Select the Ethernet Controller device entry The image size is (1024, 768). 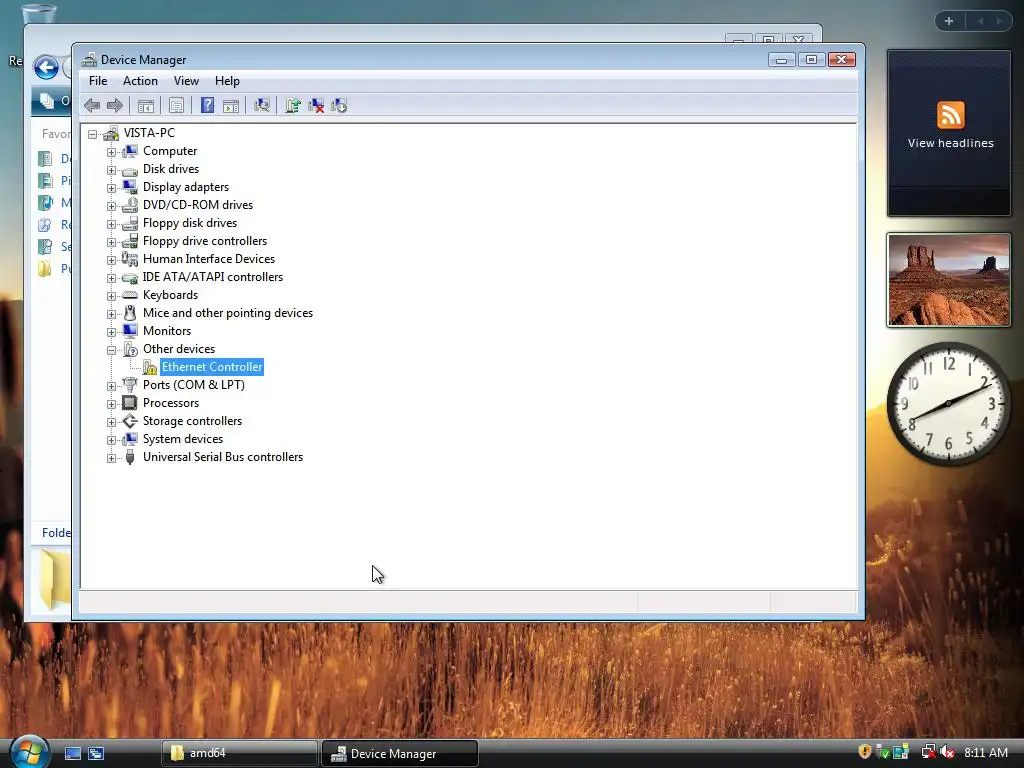click(x=212, y=367)
